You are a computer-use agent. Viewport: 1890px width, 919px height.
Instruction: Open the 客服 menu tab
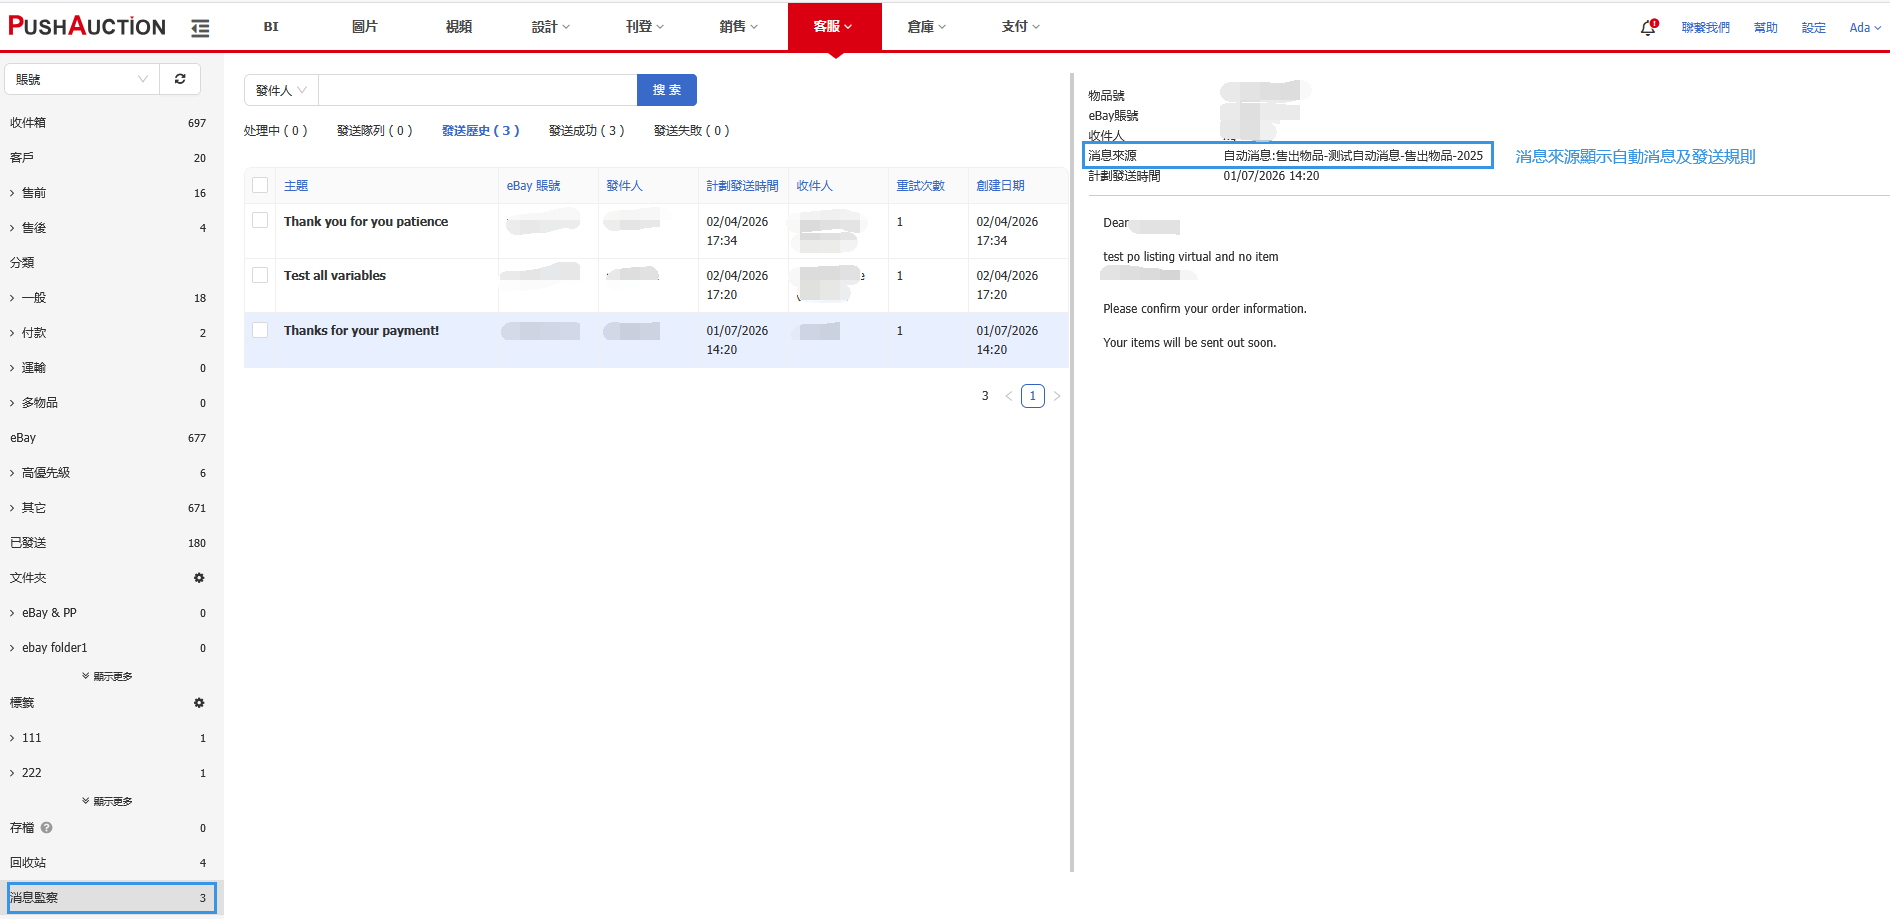(x=833, y=27)
